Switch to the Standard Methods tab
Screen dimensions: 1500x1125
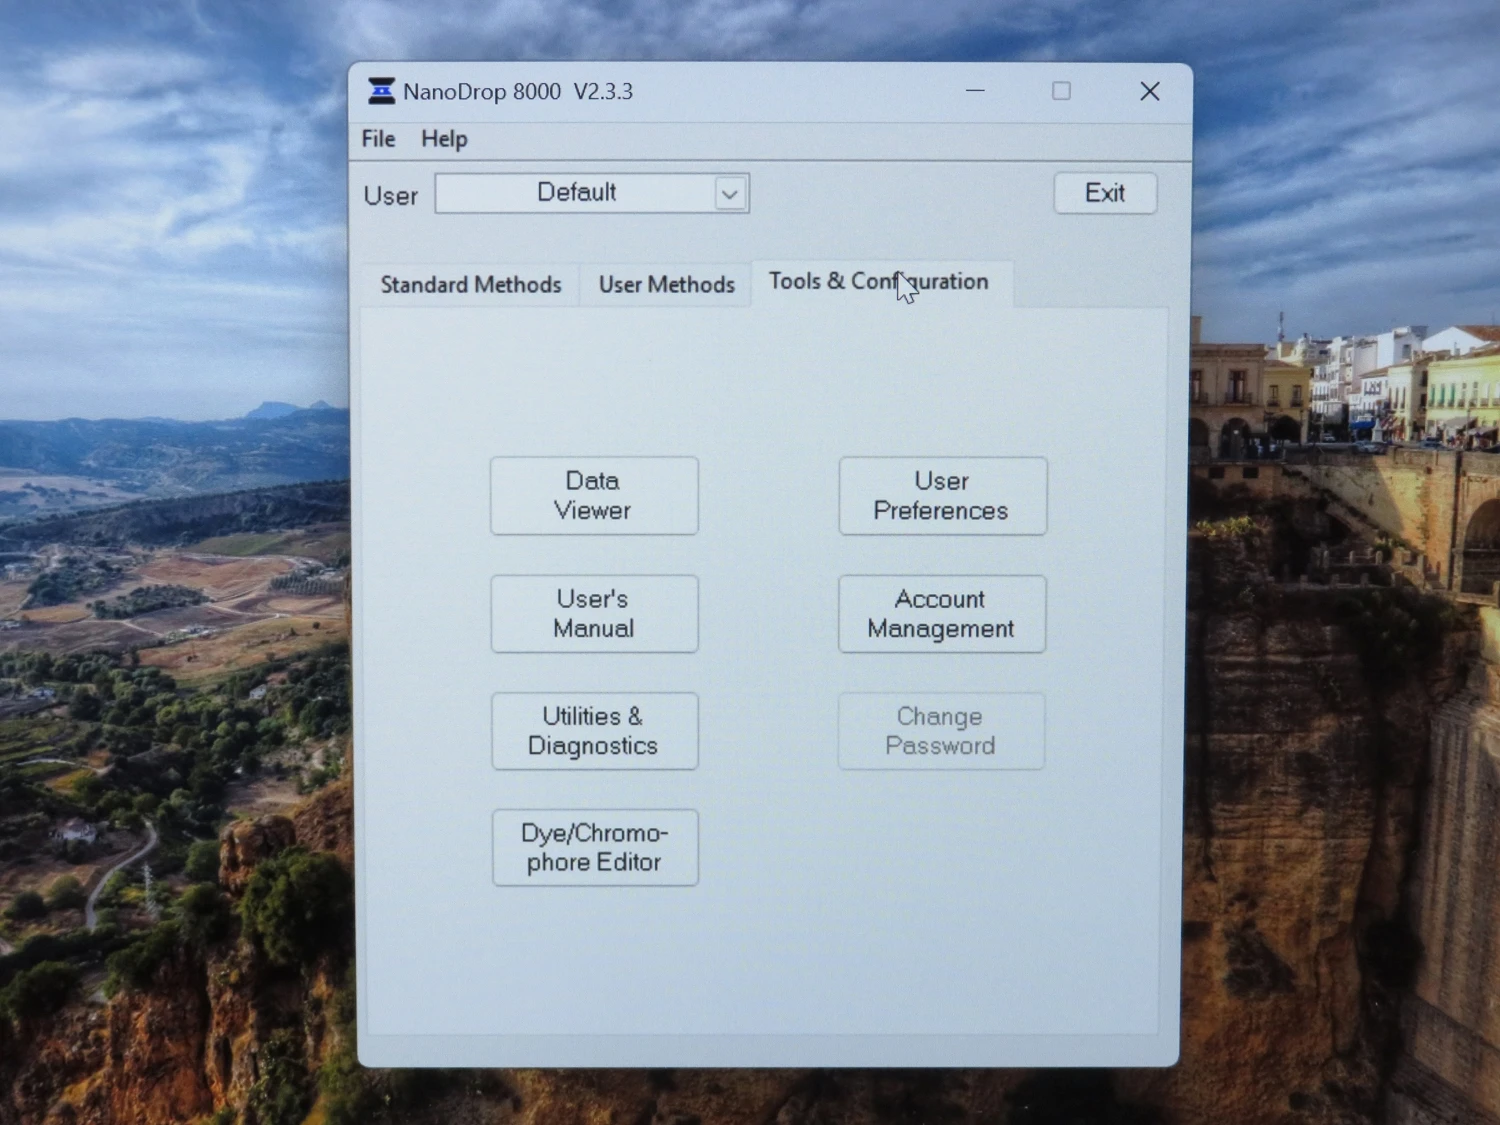[x=470, y=285]
